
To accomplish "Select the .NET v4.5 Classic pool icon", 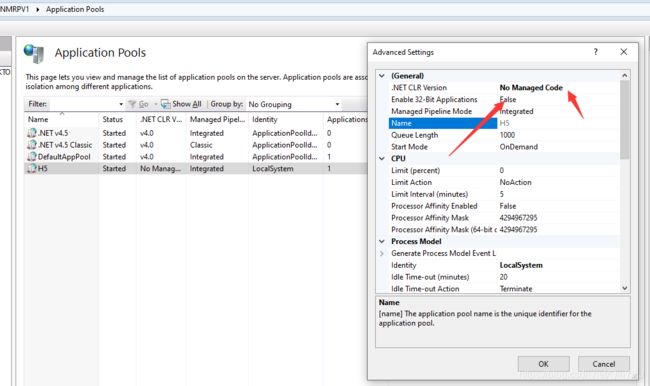I will coord(32,145).
